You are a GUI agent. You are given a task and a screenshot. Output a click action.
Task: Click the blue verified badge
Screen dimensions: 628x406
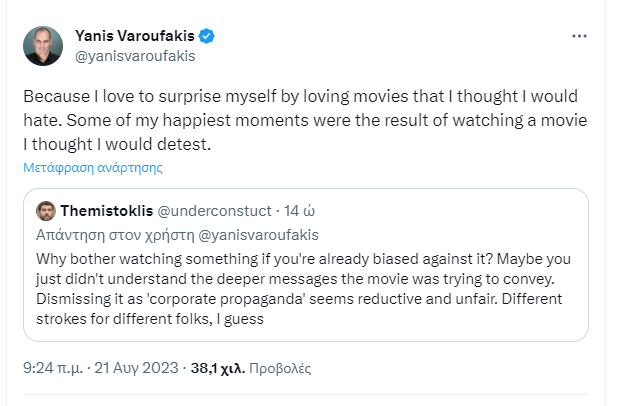tap(207, 37)
